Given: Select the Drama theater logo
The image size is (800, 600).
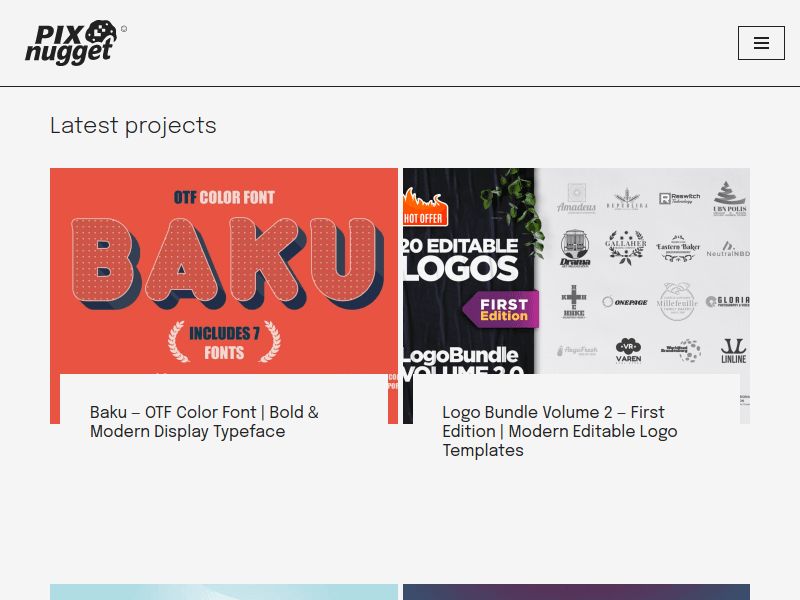Looking at the screenshot, I should coord(575,247).
